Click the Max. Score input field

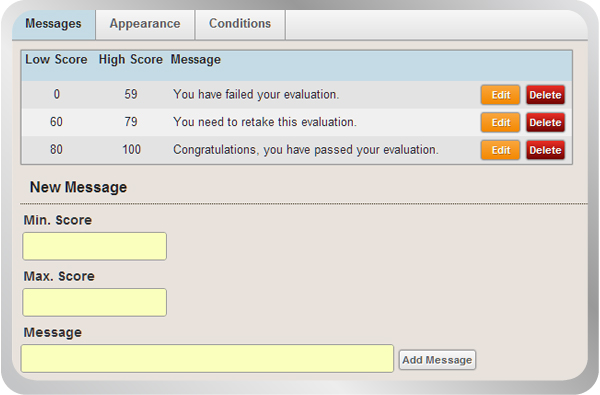click(x=95, y=302)
